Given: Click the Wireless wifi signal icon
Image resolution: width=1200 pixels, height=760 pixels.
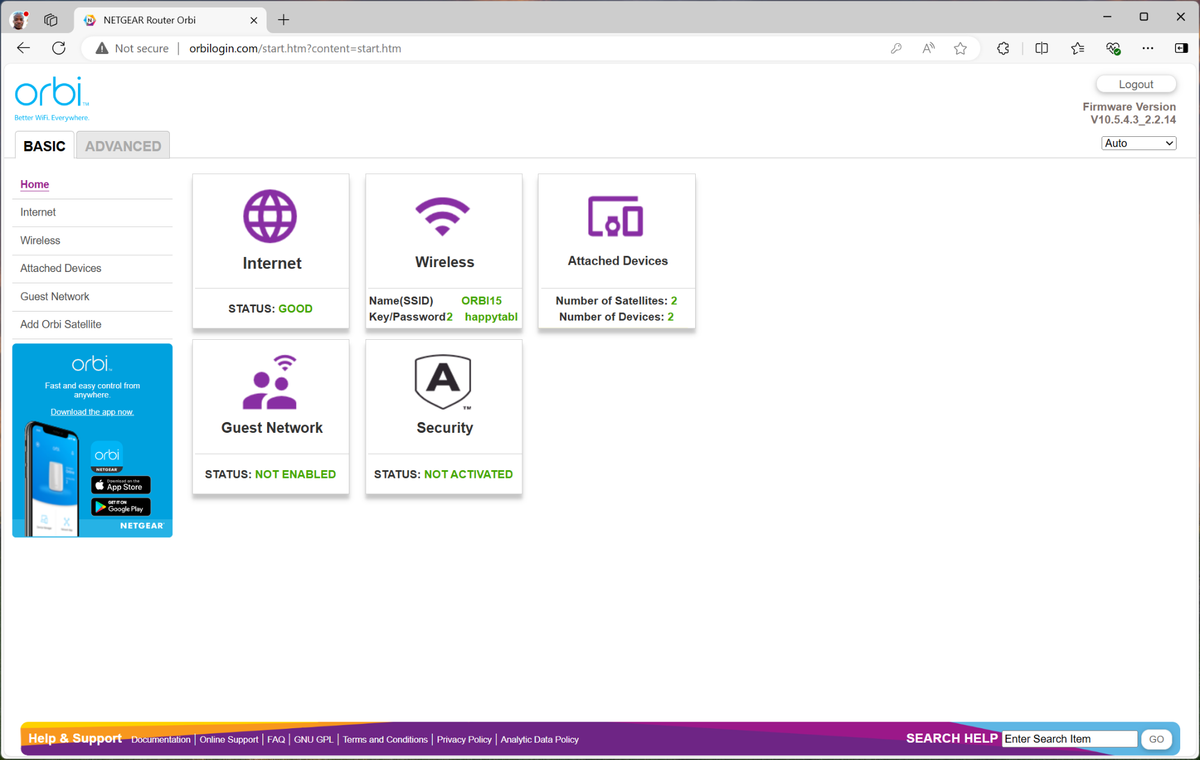Looking at the screenshot, I should point(443,215).
